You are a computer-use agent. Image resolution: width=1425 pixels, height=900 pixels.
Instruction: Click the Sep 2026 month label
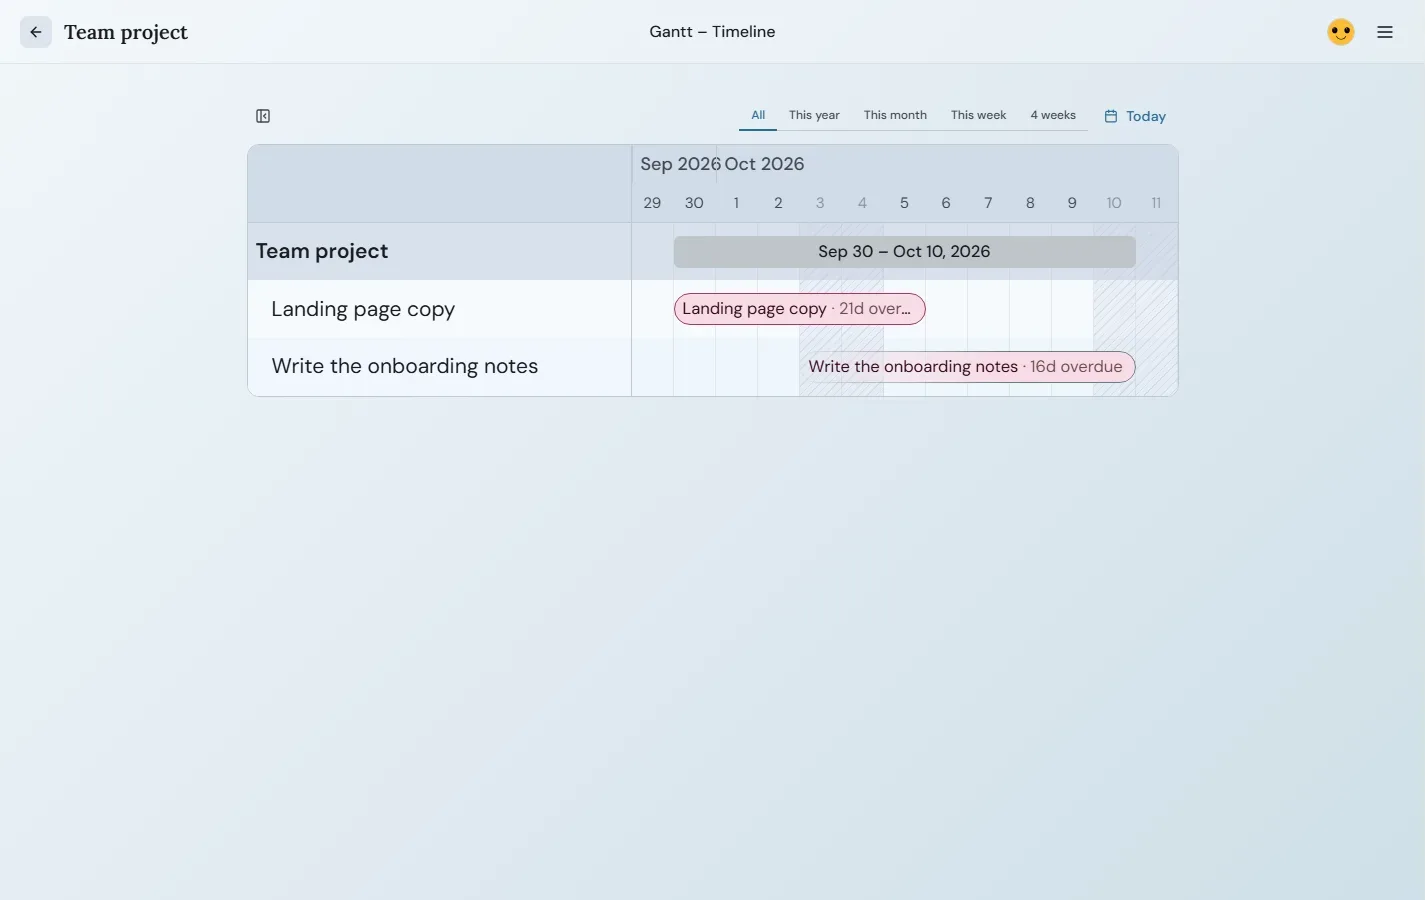click(x=680, y=164)
